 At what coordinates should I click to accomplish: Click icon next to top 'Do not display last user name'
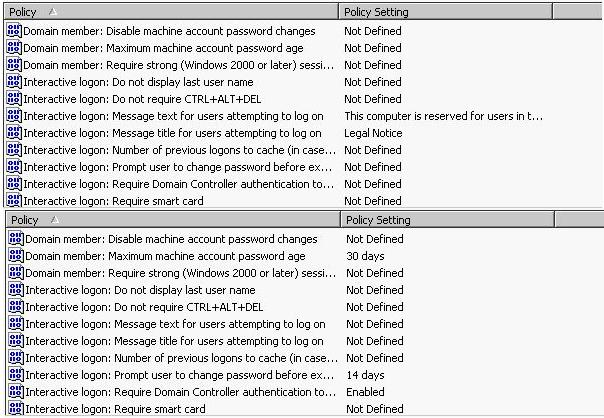click(14, 82)
